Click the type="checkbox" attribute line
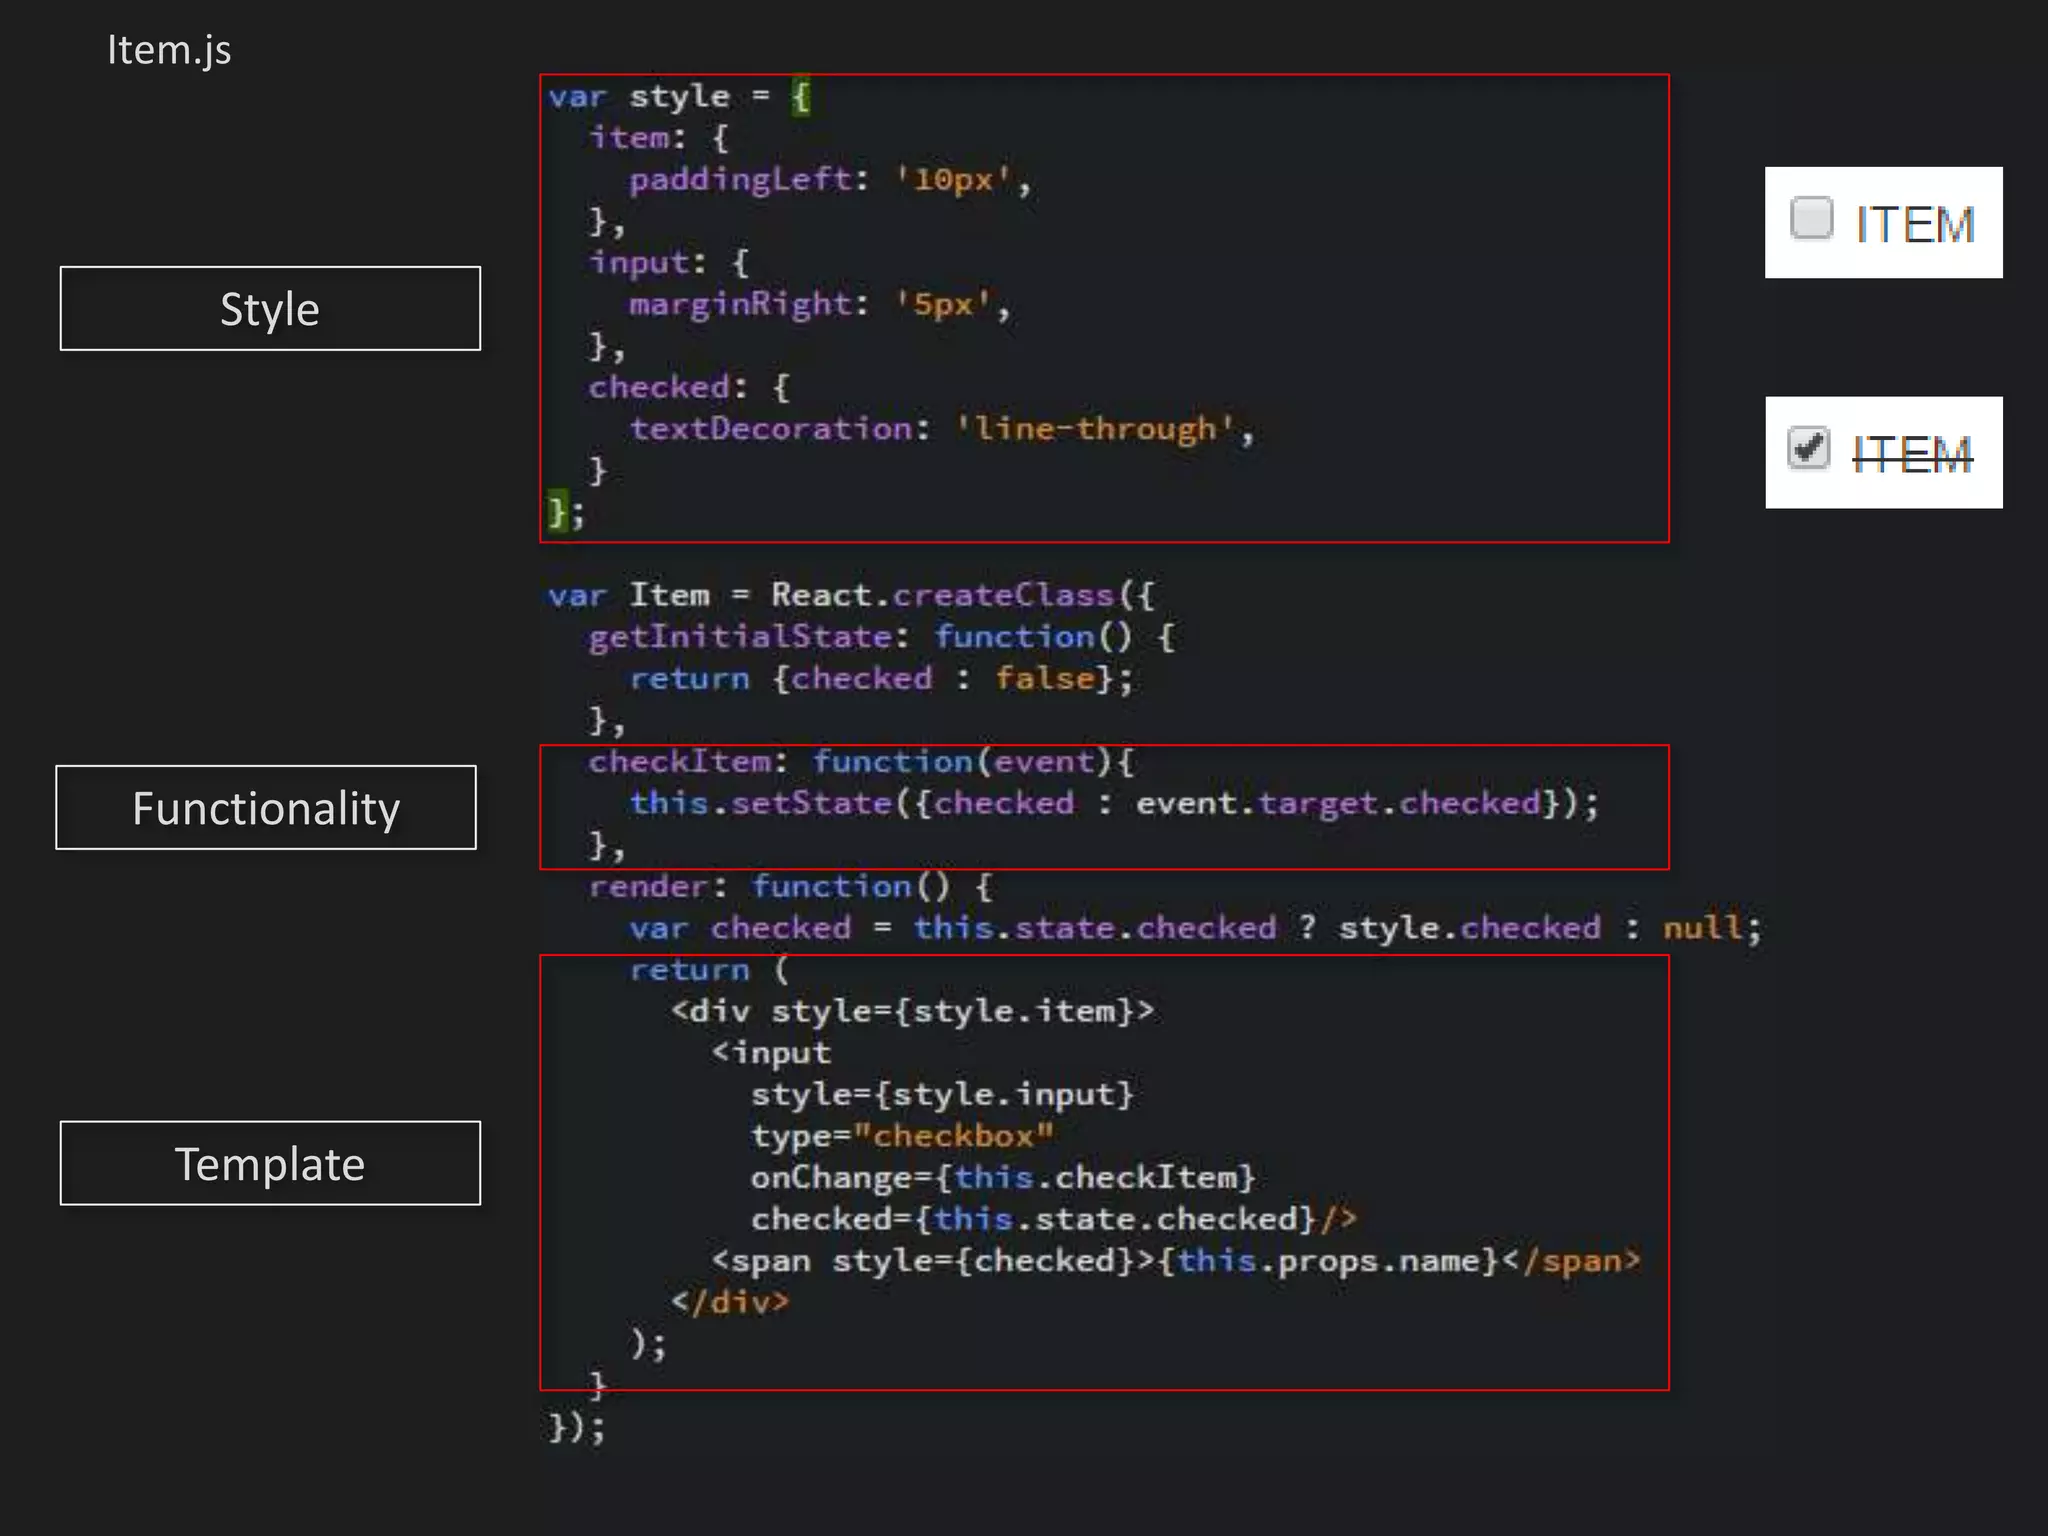 pos(902,1136)
